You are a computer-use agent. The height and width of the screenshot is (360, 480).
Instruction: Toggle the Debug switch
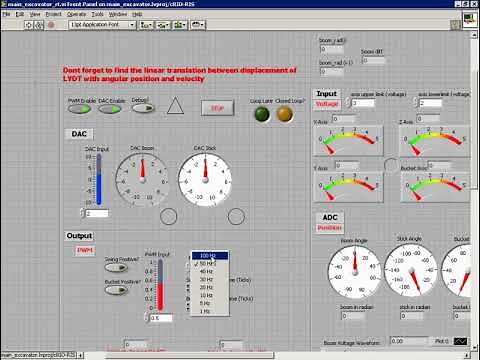[143, 108]
